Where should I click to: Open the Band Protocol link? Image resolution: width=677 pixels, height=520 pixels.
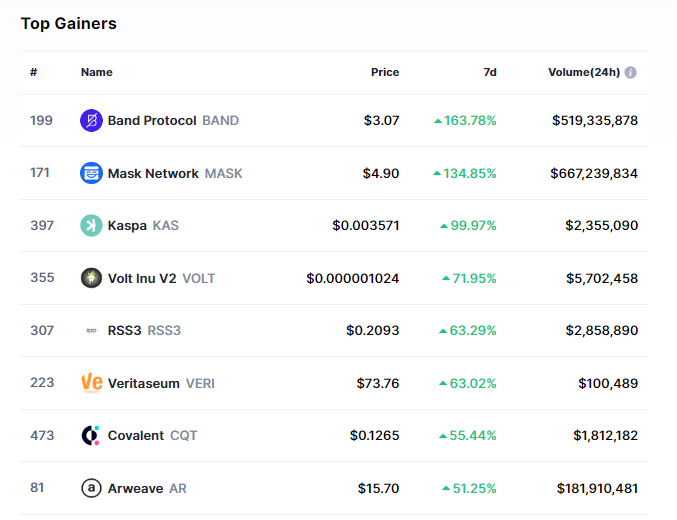click(x=152, y=121)
